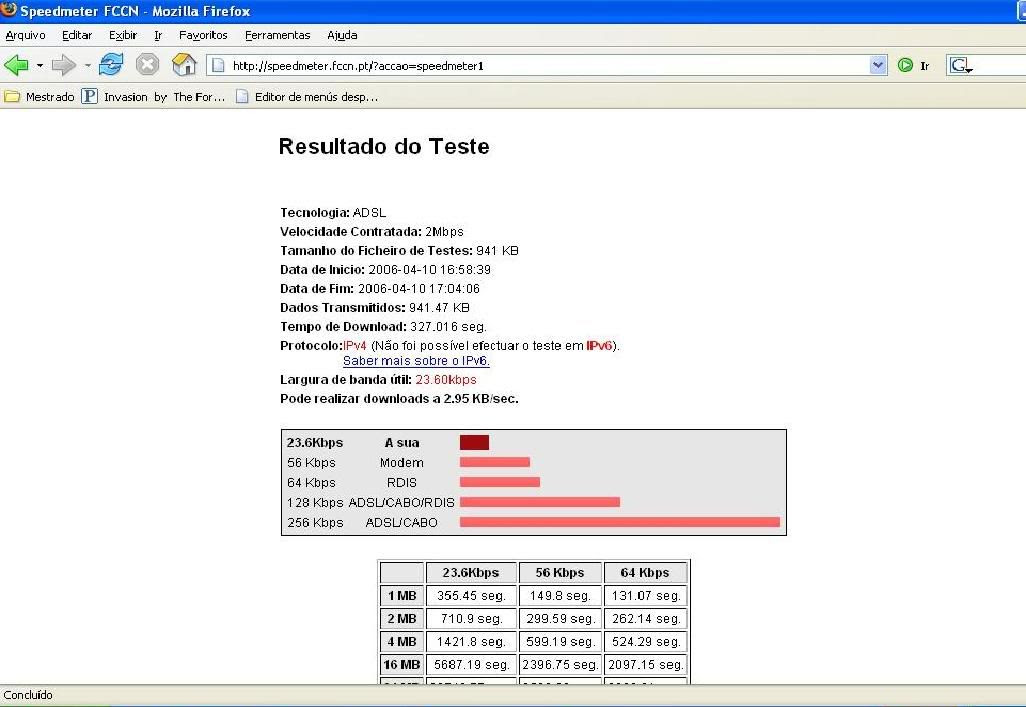Click the 64 Kbps RDIS bar

pyautogui.click(x=500, y=482)
